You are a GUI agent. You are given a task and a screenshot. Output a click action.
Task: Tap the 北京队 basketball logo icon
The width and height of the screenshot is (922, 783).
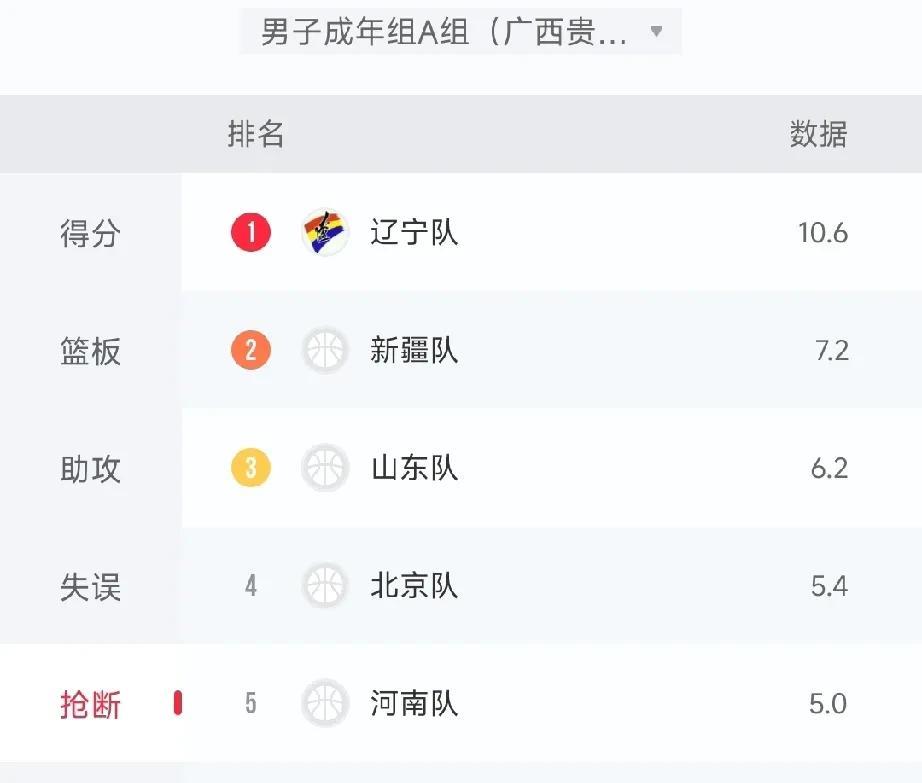coord(325,585)
